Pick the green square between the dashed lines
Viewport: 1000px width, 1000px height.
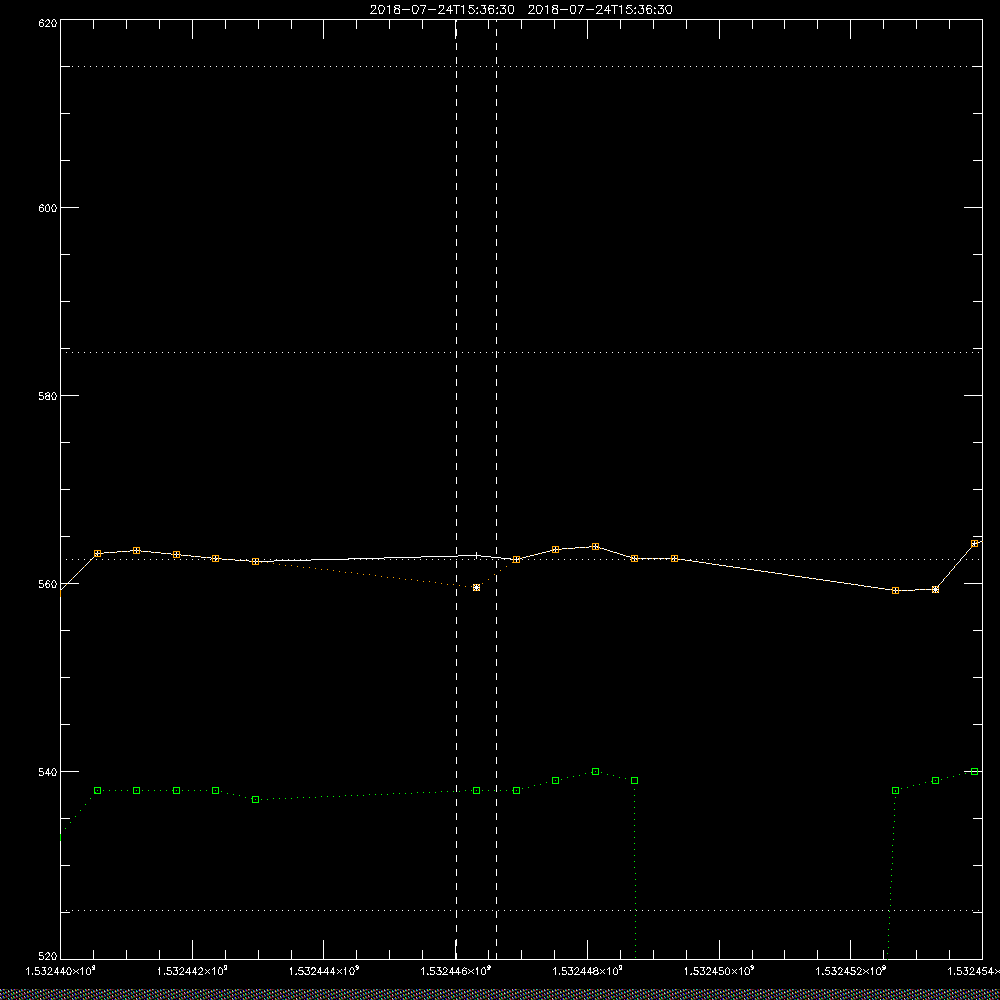coord(476,790)
